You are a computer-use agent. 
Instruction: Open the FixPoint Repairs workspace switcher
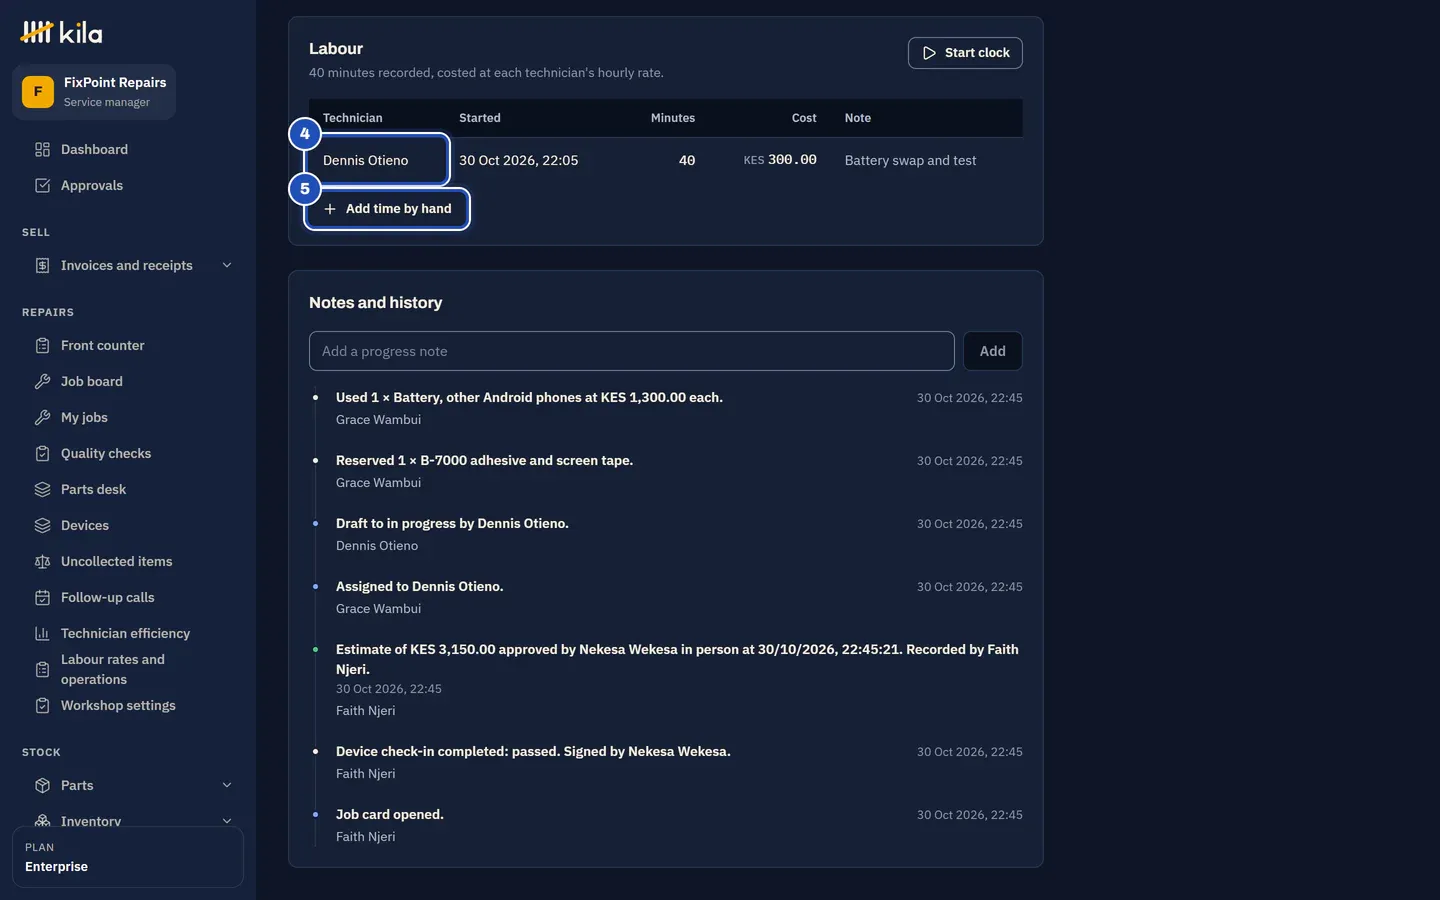click(x=94, y=92)
